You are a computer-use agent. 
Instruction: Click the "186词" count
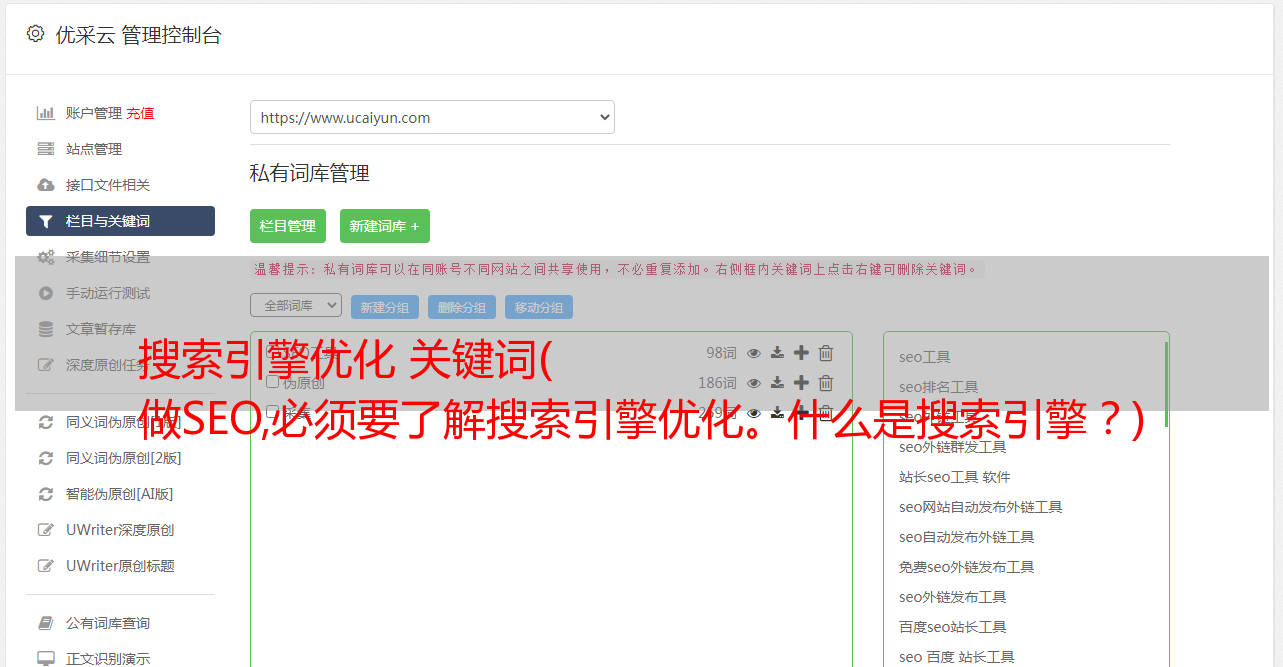coord(717,383)
